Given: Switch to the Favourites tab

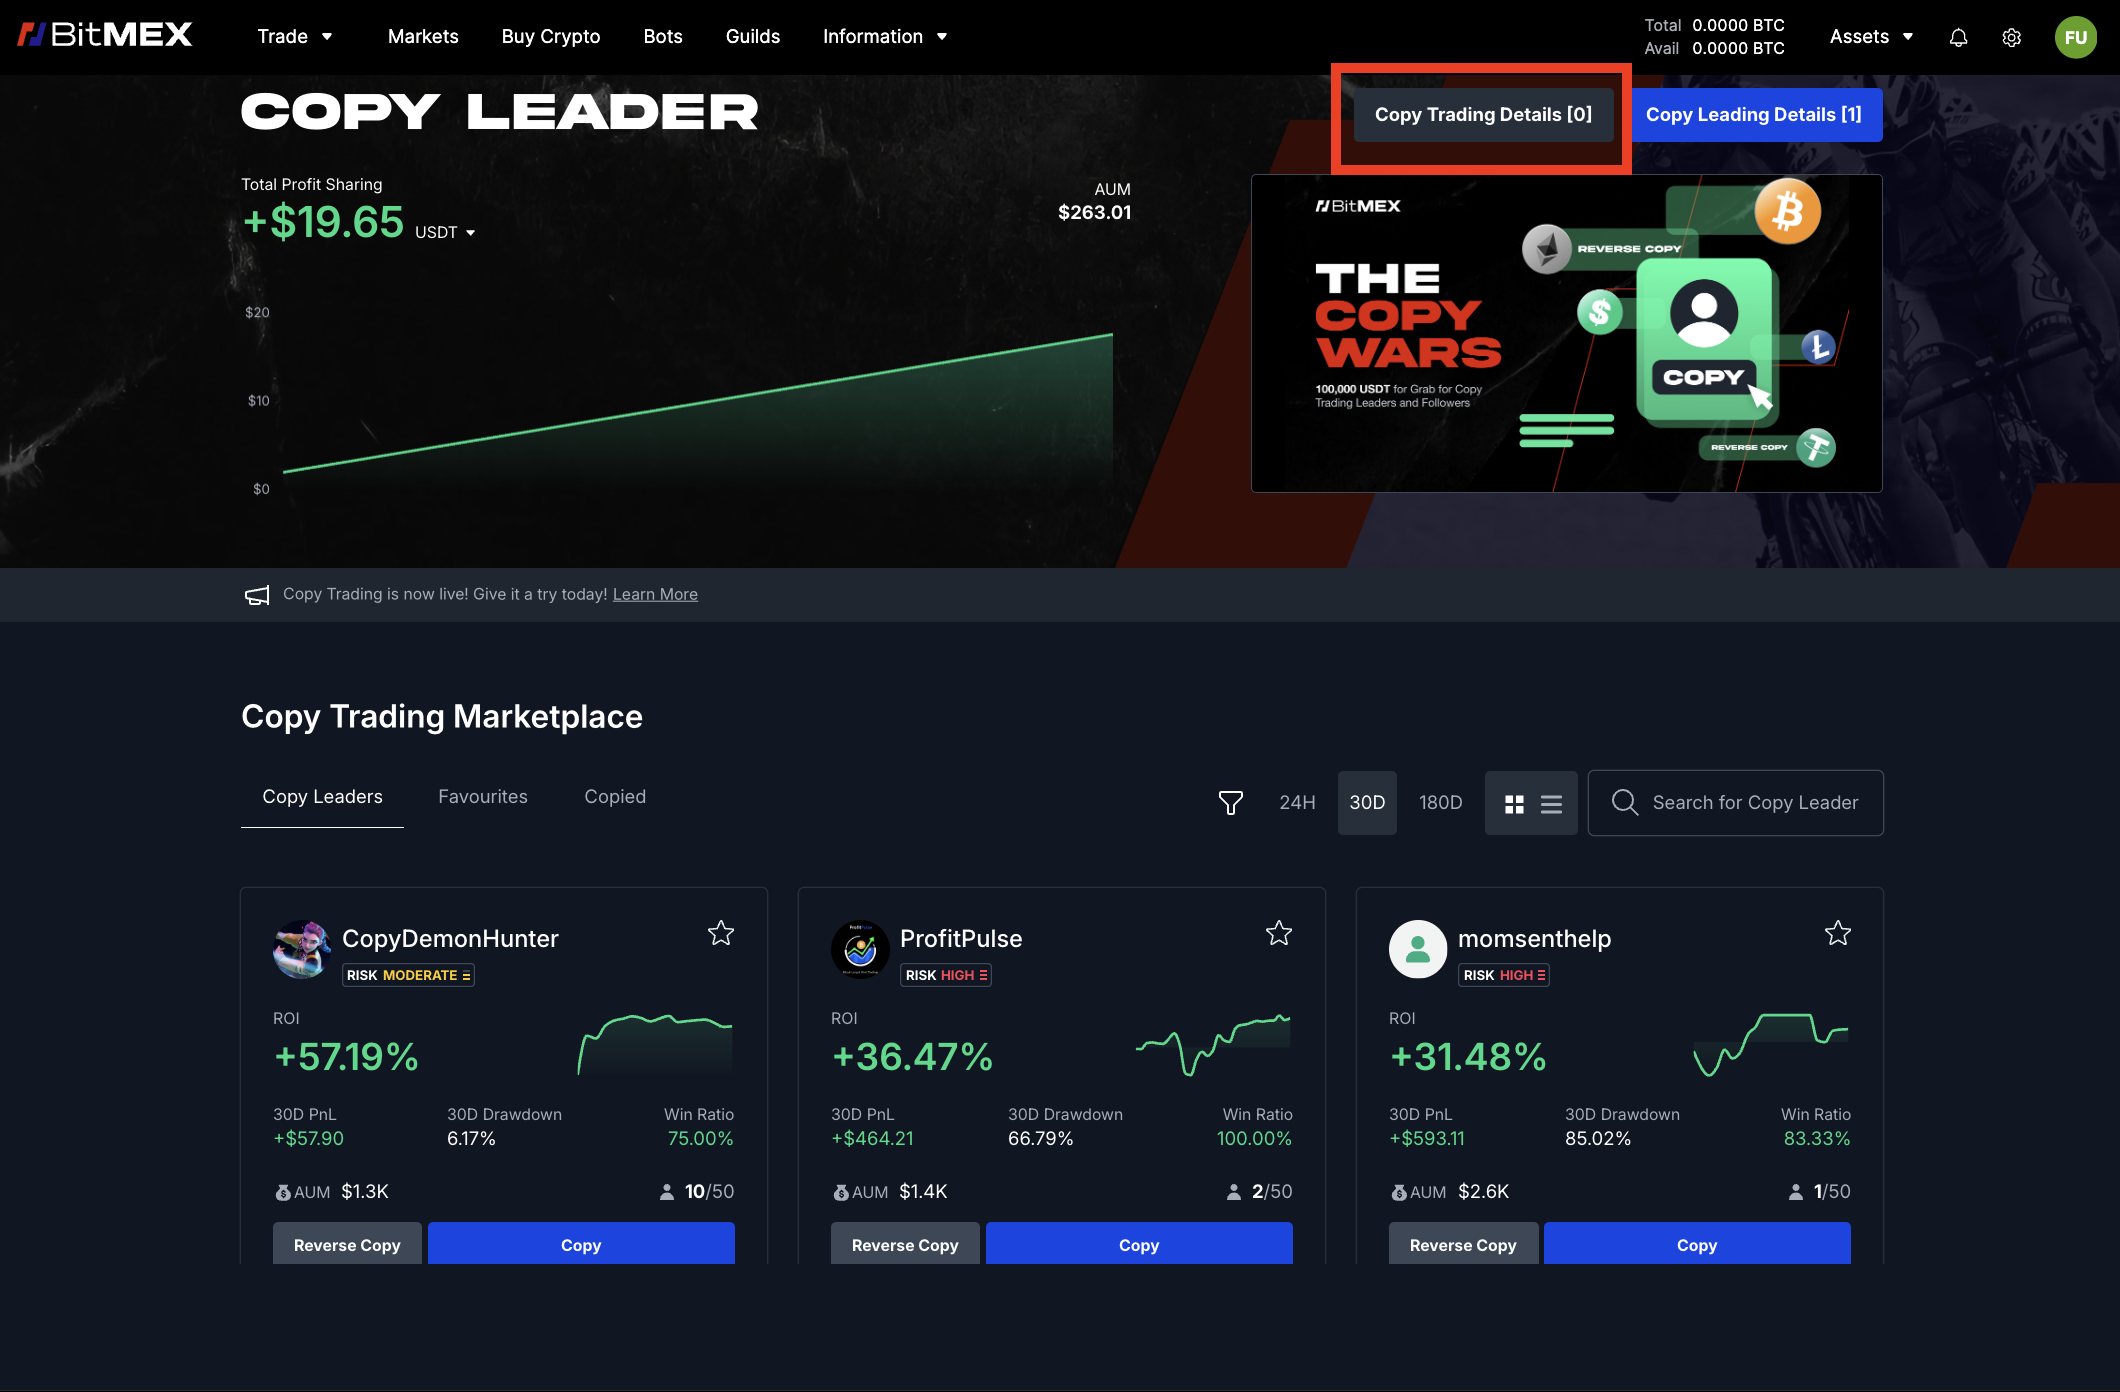Looking at the screenshot, I should click(483, 797).
